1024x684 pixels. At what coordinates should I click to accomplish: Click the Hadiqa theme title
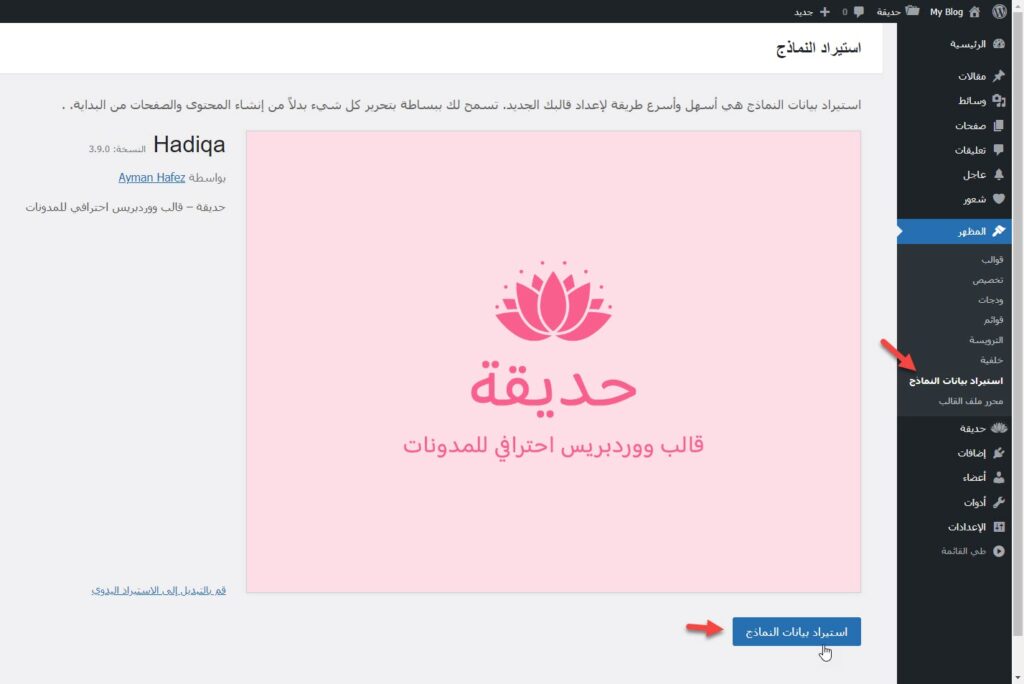[x=189, y=145]
